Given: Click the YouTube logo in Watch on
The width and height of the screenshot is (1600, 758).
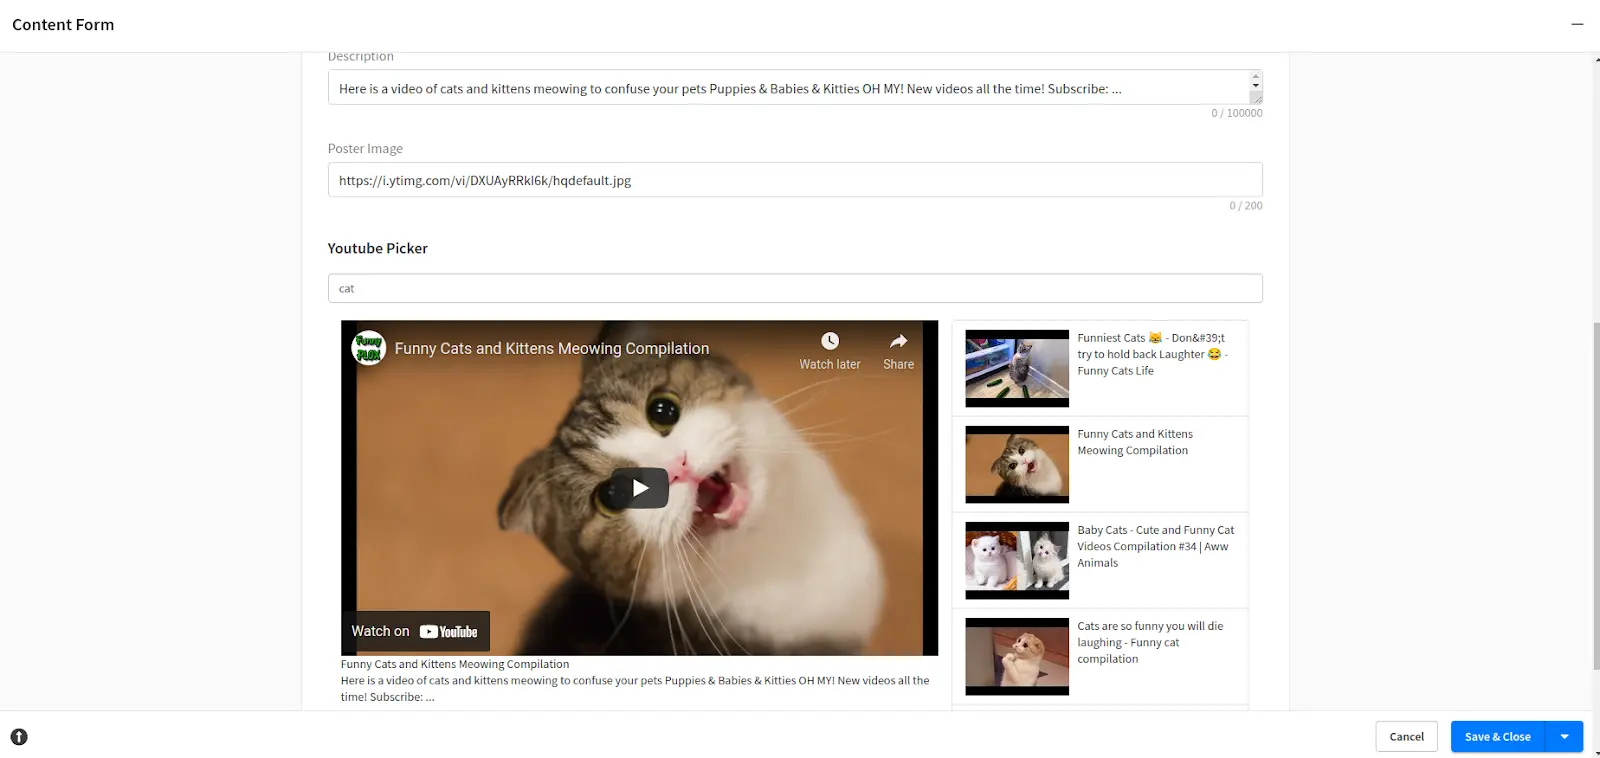Looking at the screenshot, I should (x=449, y=632).
